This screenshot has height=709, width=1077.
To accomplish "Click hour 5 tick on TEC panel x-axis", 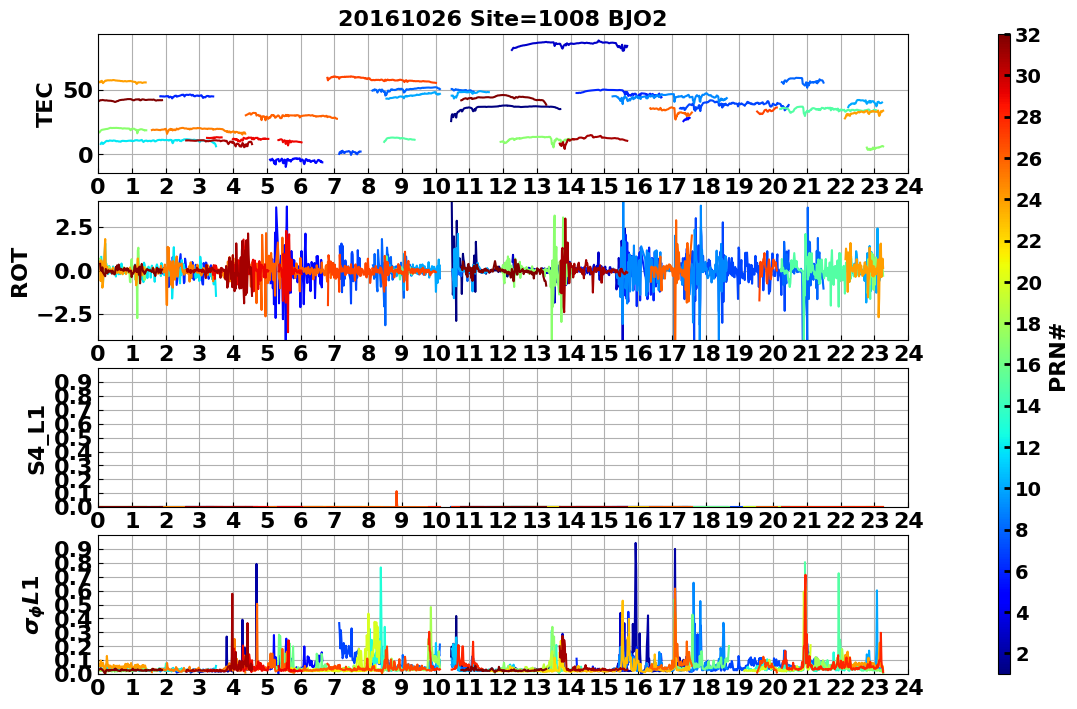I will tap(267, 186).
